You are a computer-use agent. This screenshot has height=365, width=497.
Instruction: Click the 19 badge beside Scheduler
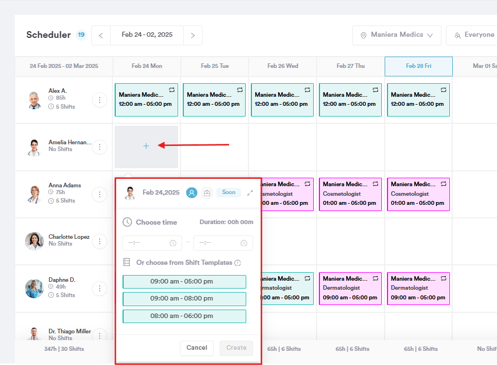point(81,35)
